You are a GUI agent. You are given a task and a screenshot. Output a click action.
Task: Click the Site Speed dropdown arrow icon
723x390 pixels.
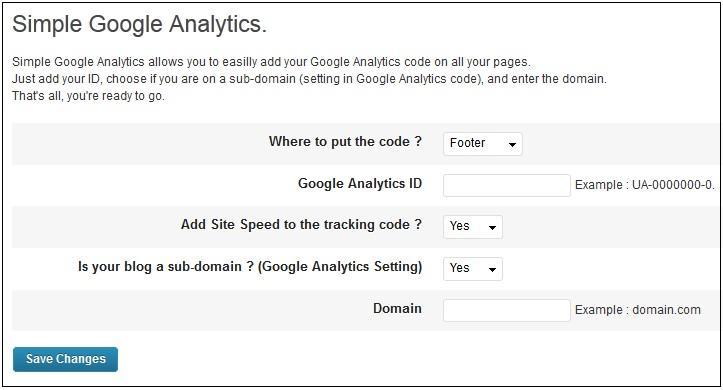(x=492, y=228)
